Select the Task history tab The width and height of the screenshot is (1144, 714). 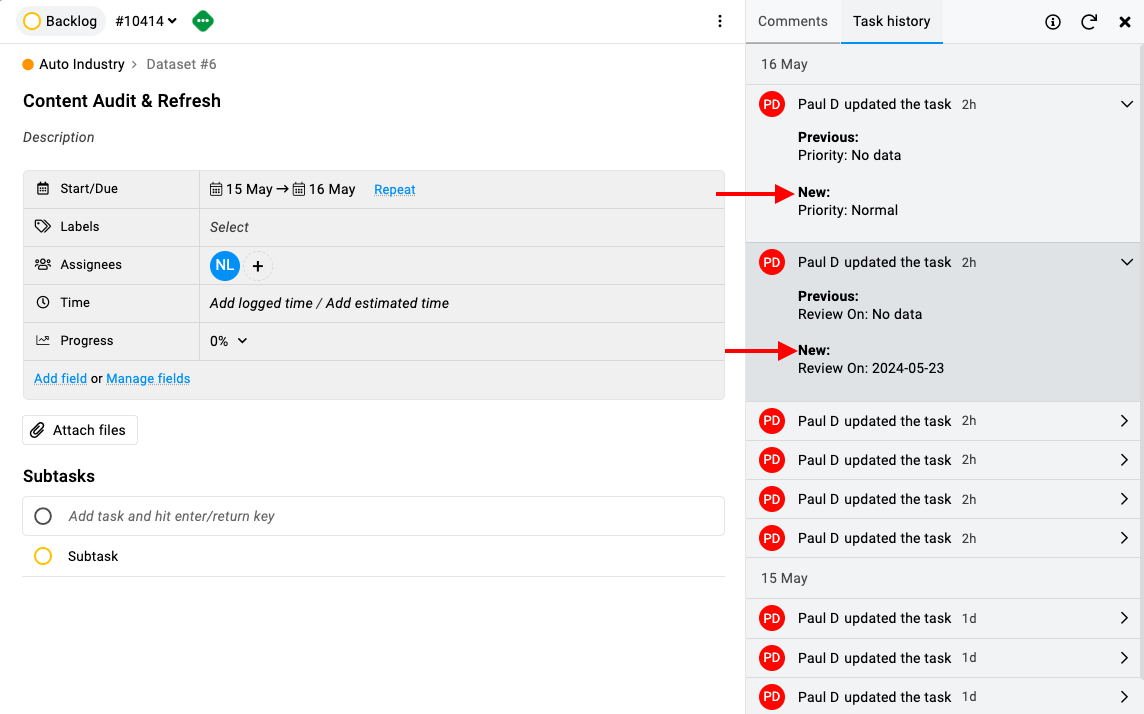892,21
